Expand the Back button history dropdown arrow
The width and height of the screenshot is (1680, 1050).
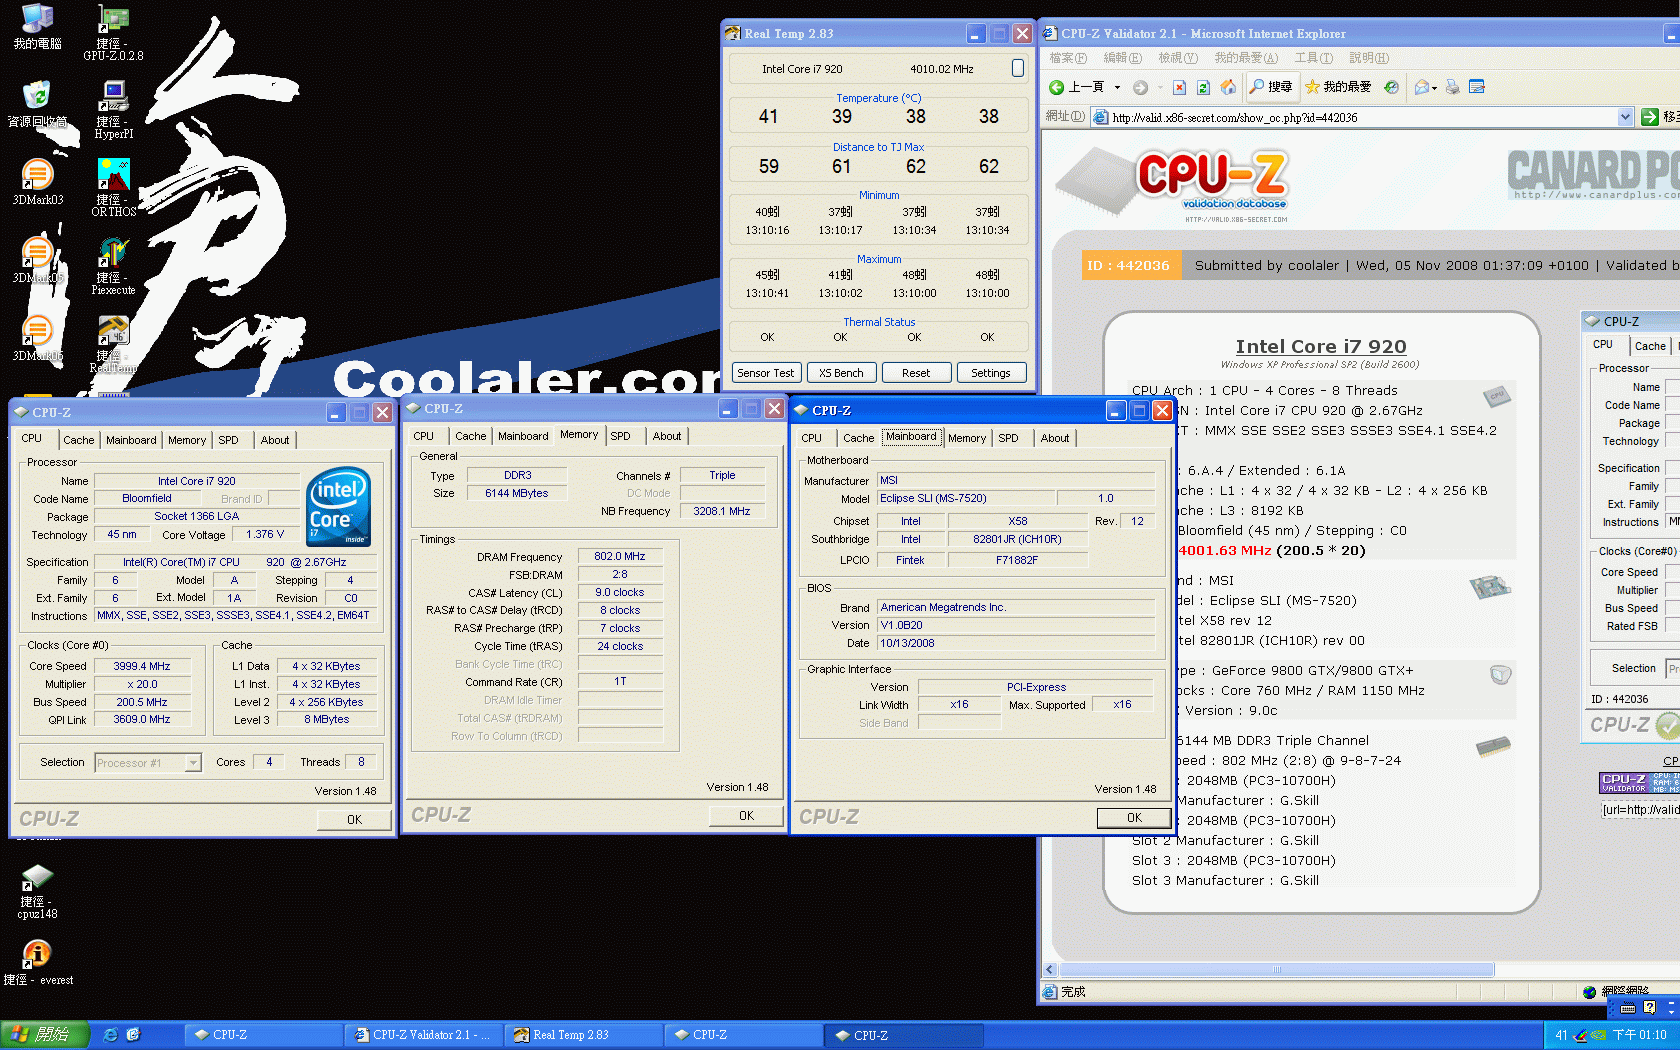pyautogui.click(x=1117, y=87)
